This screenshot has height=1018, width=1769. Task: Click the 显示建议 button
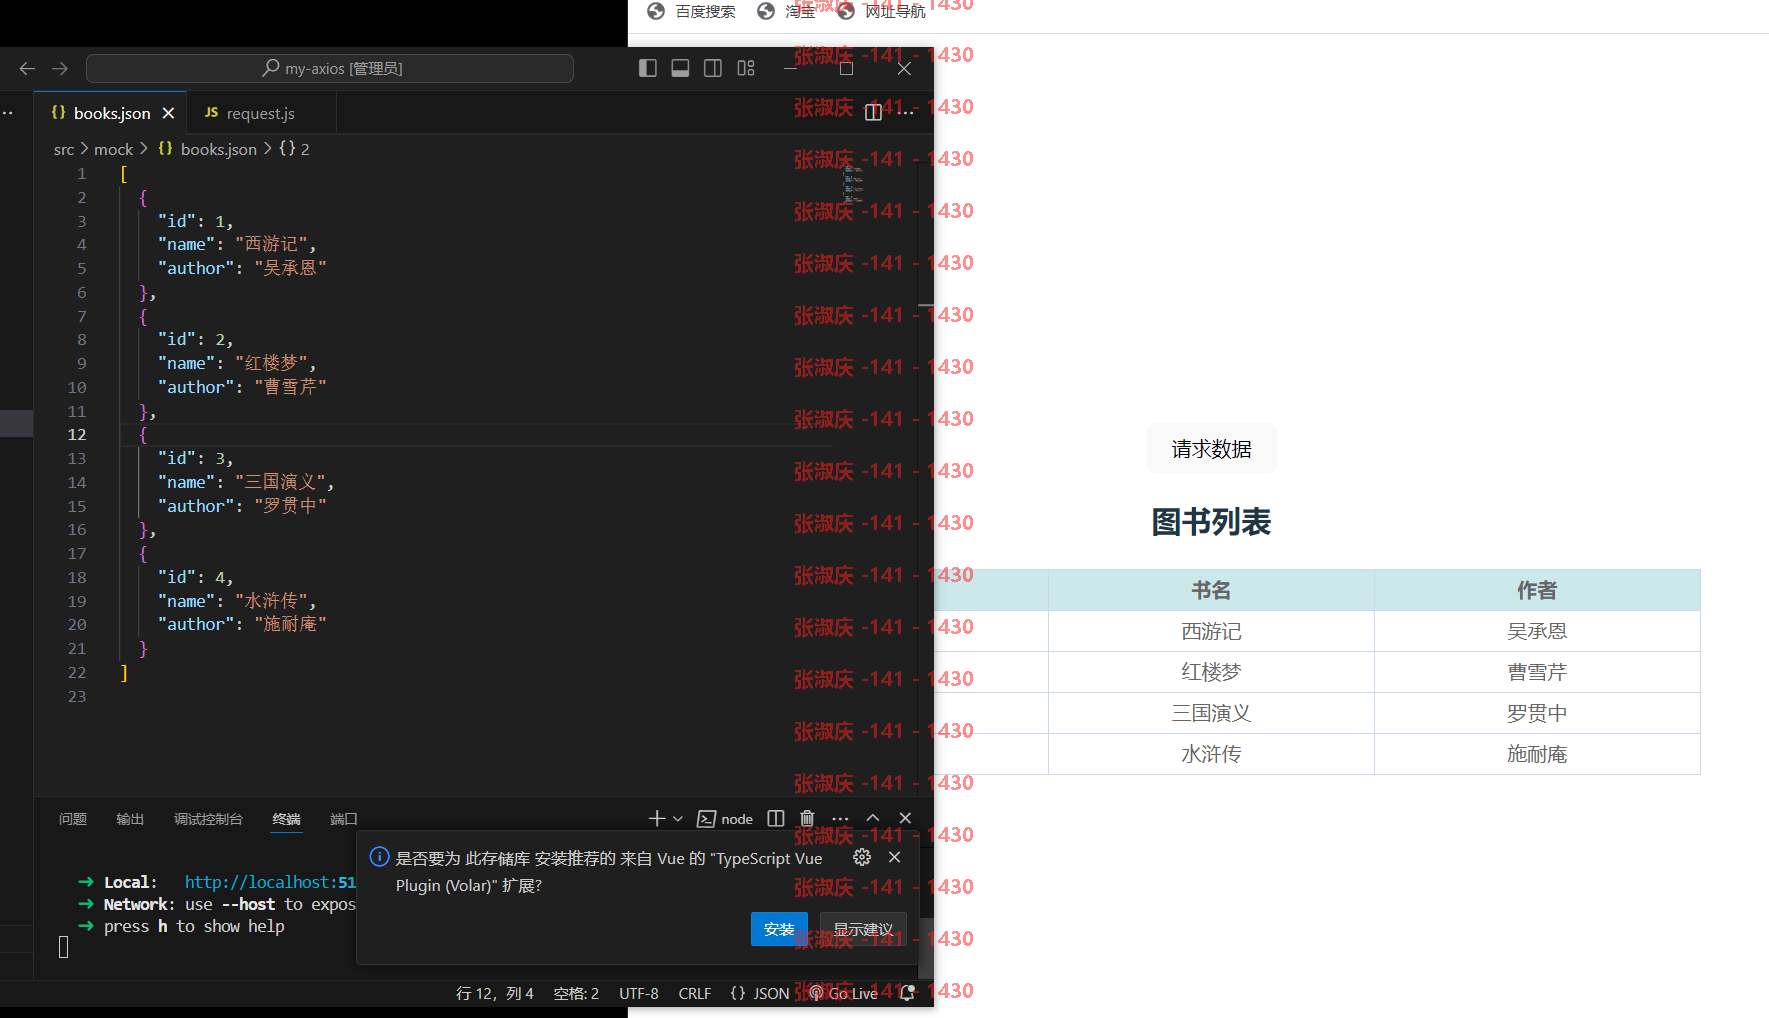tap(863, 929)
